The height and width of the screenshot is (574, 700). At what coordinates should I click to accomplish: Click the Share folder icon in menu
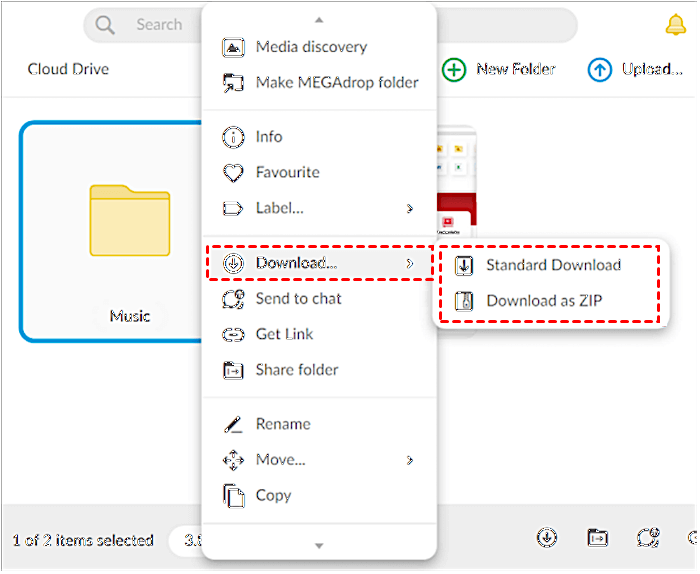233,370
